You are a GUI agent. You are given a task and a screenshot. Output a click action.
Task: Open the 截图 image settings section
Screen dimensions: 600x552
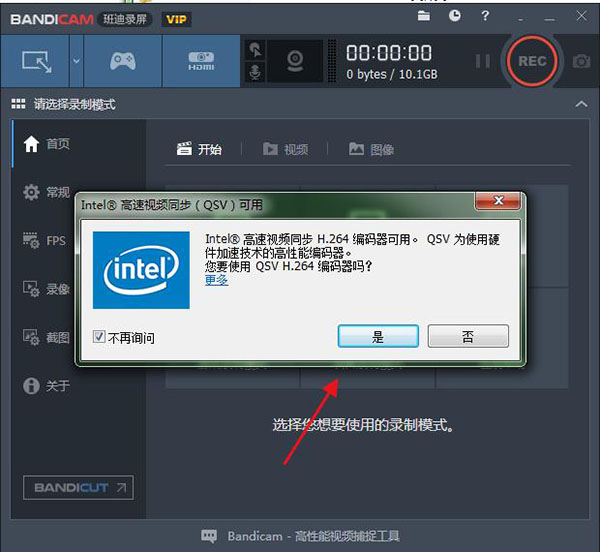pos(46,337)
